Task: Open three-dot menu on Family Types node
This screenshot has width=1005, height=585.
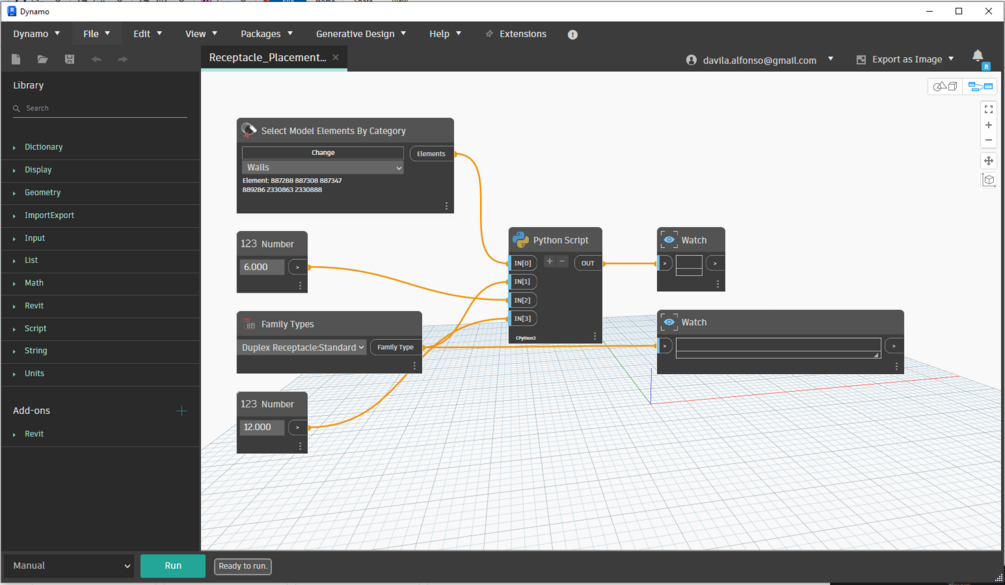Action: click(x=414, y=366)
